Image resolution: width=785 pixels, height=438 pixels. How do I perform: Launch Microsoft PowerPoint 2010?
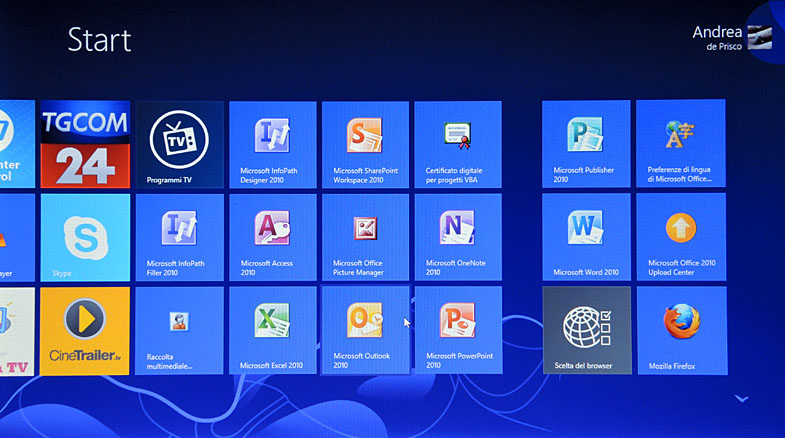tap(459, 330)
